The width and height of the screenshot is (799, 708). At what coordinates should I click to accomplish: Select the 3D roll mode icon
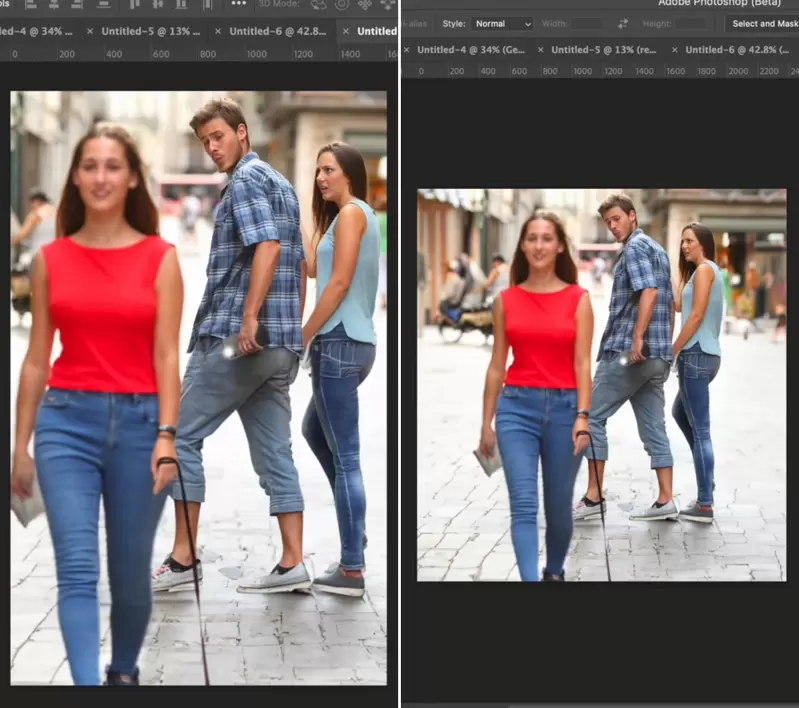[x=342, y=4]
